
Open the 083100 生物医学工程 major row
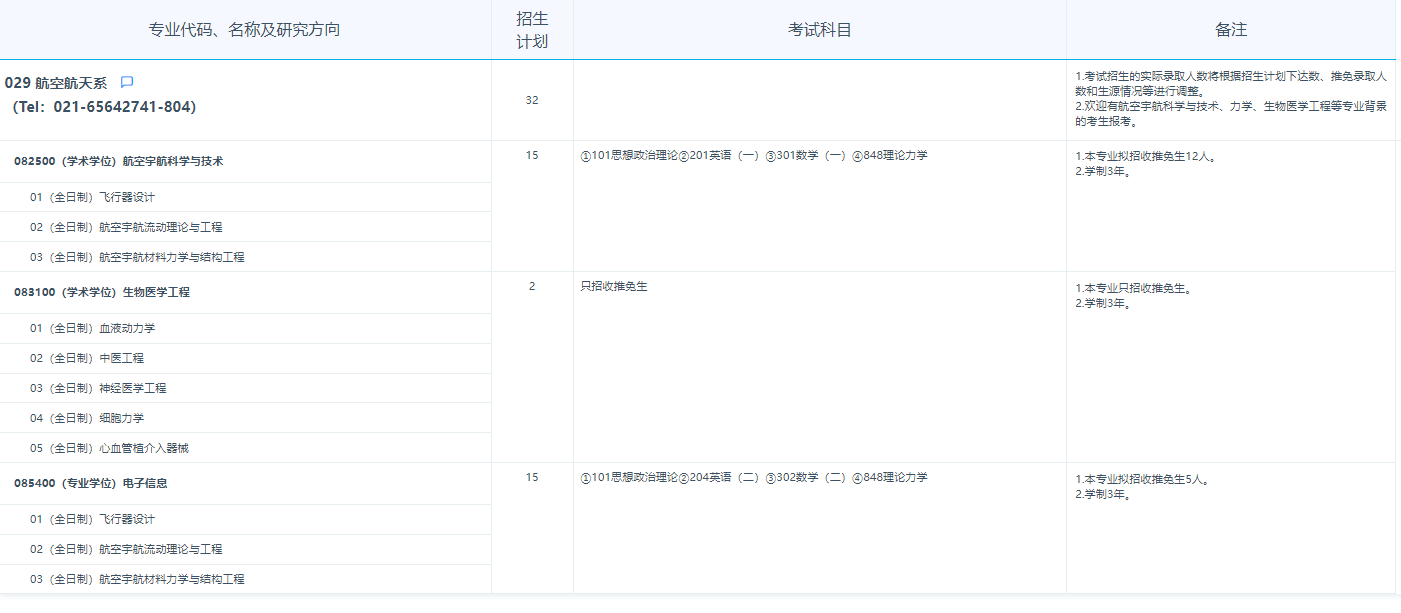click(102, 292)
